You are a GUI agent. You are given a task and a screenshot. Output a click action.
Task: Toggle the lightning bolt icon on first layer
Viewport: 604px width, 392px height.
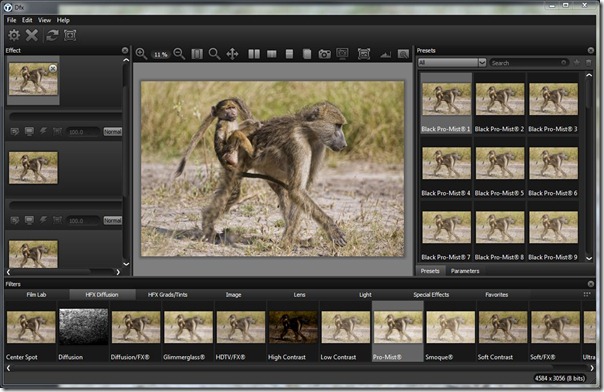(43, 131)
